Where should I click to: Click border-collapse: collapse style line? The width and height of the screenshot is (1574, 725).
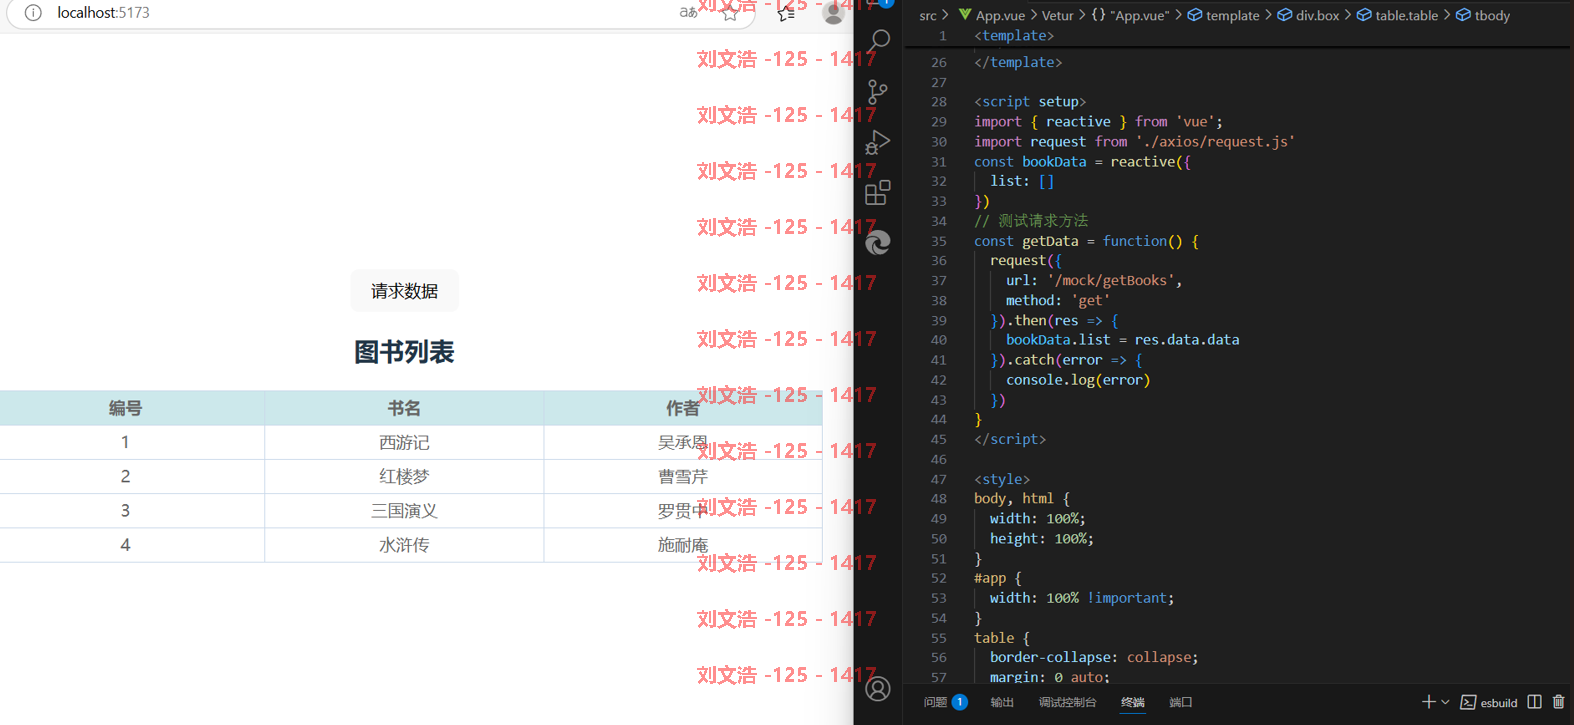[x=1094, y=657]
